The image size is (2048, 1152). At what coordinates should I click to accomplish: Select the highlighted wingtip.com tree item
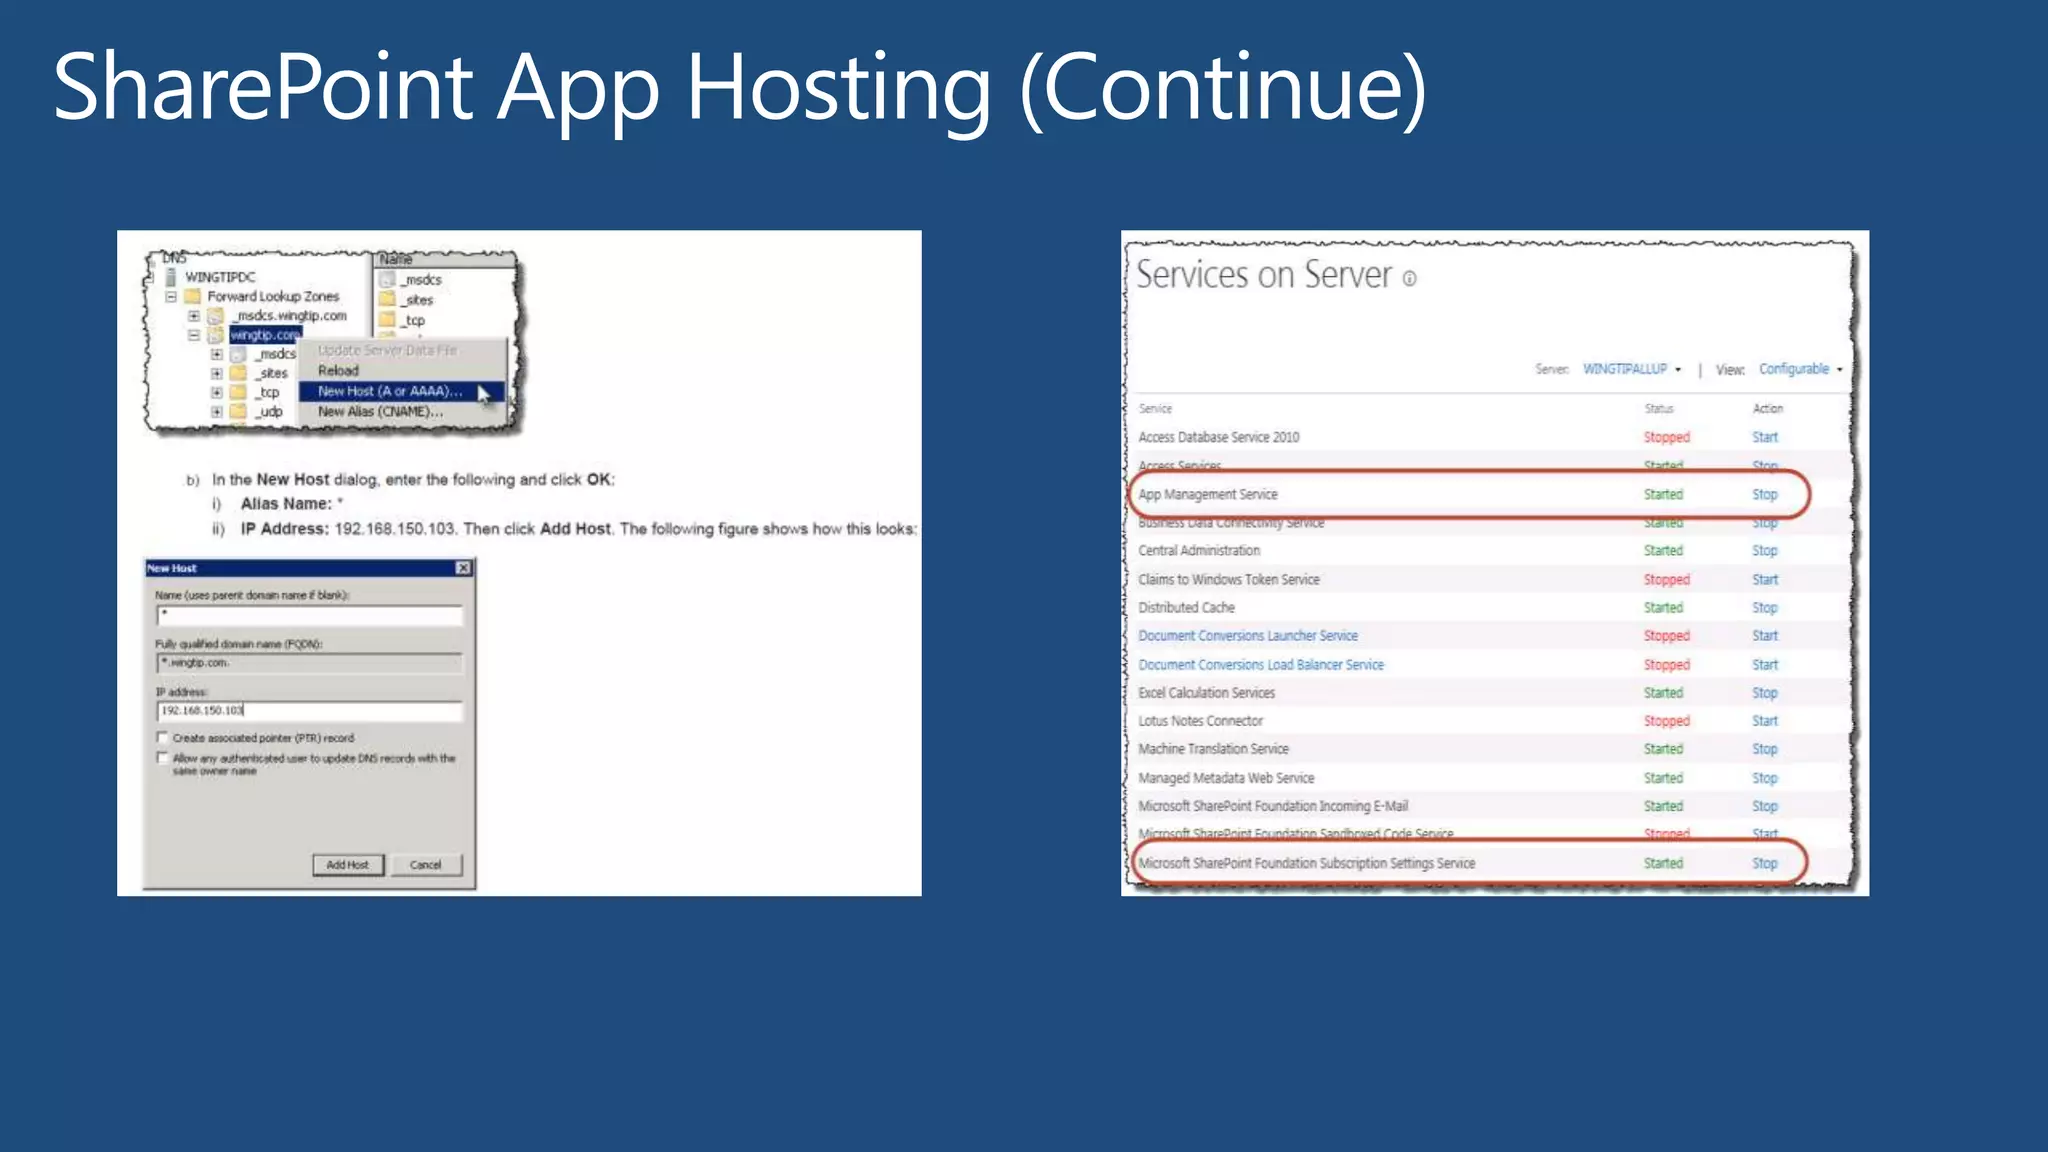(265, 335)
